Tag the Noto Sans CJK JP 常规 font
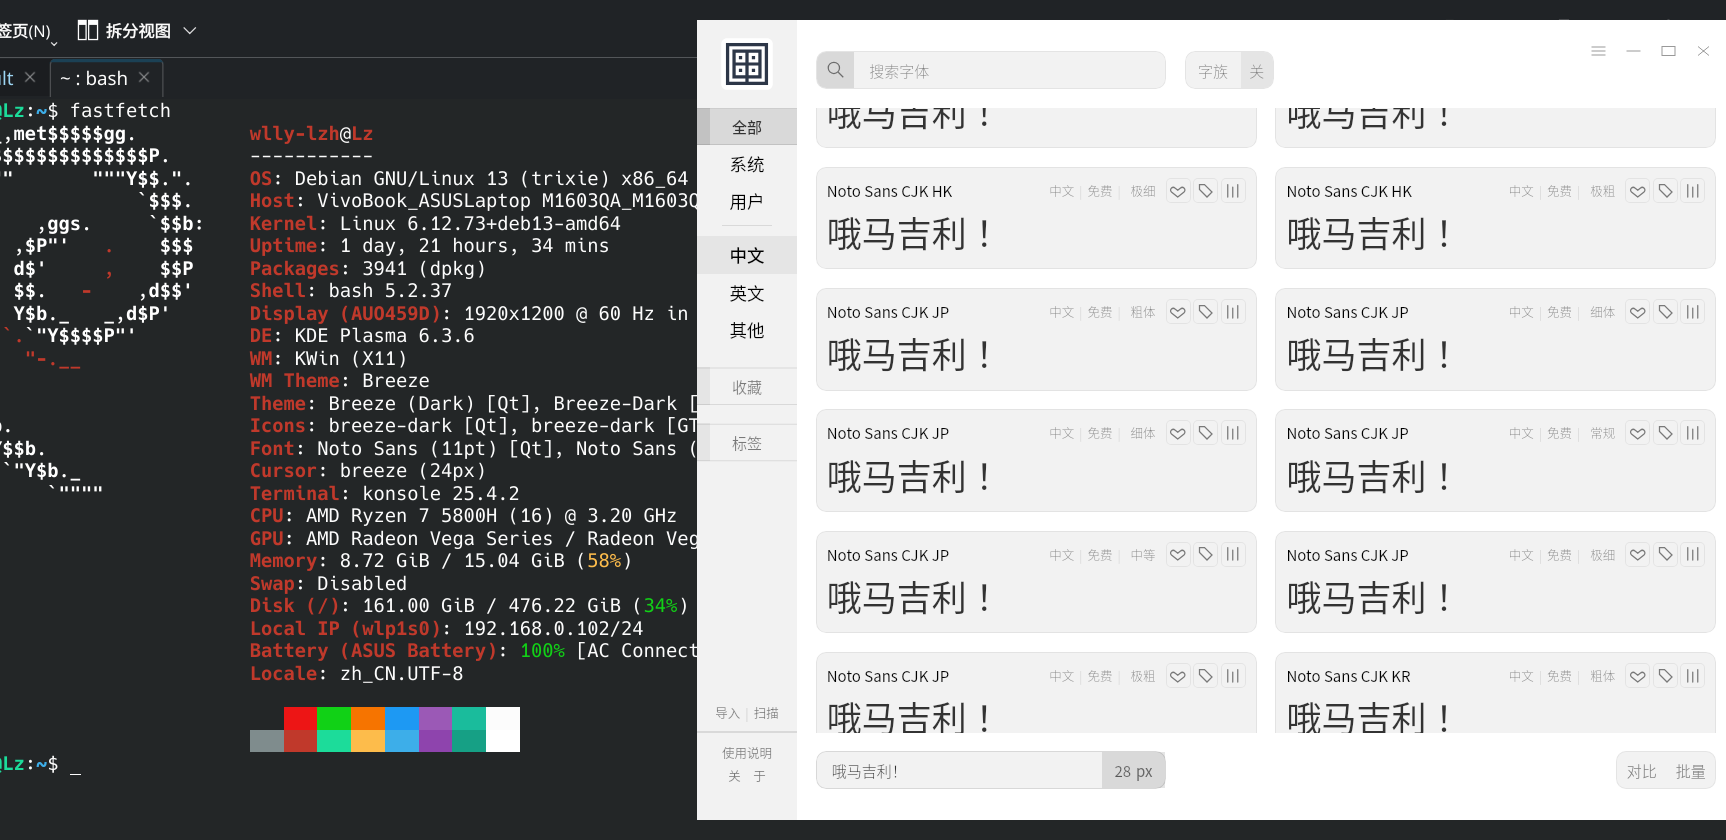The width and height of the screenshot is (1726, 840). (1666, 433)
